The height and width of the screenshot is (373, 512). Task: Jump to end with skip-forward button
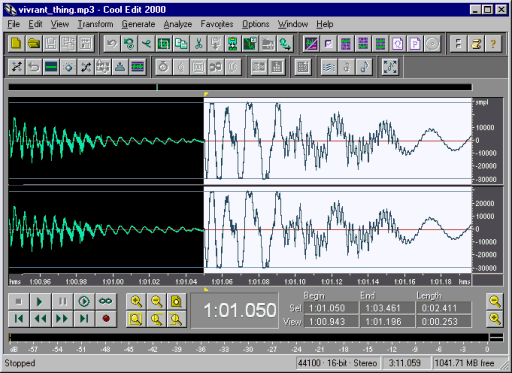tap(84, 319)
